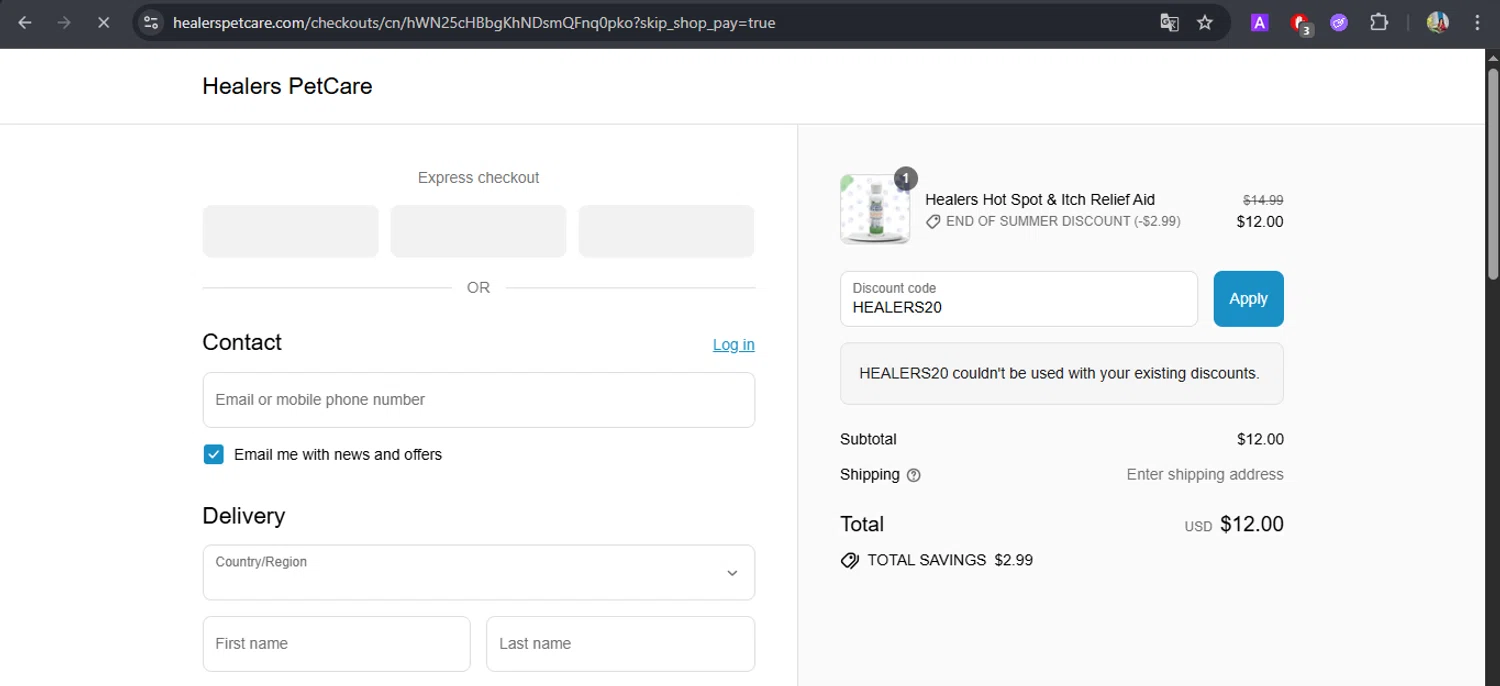Click the translate page icon
1500x686 pixels.
tap(1169, 22)
